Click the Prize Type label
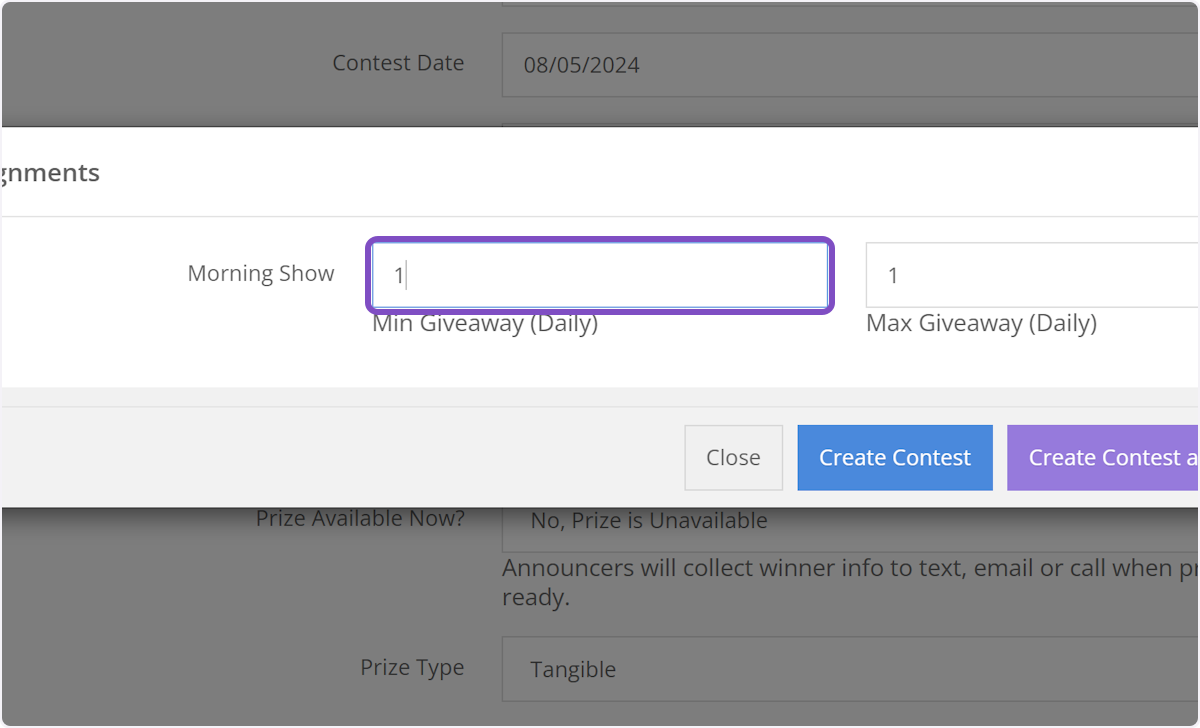 pos(412,667)
